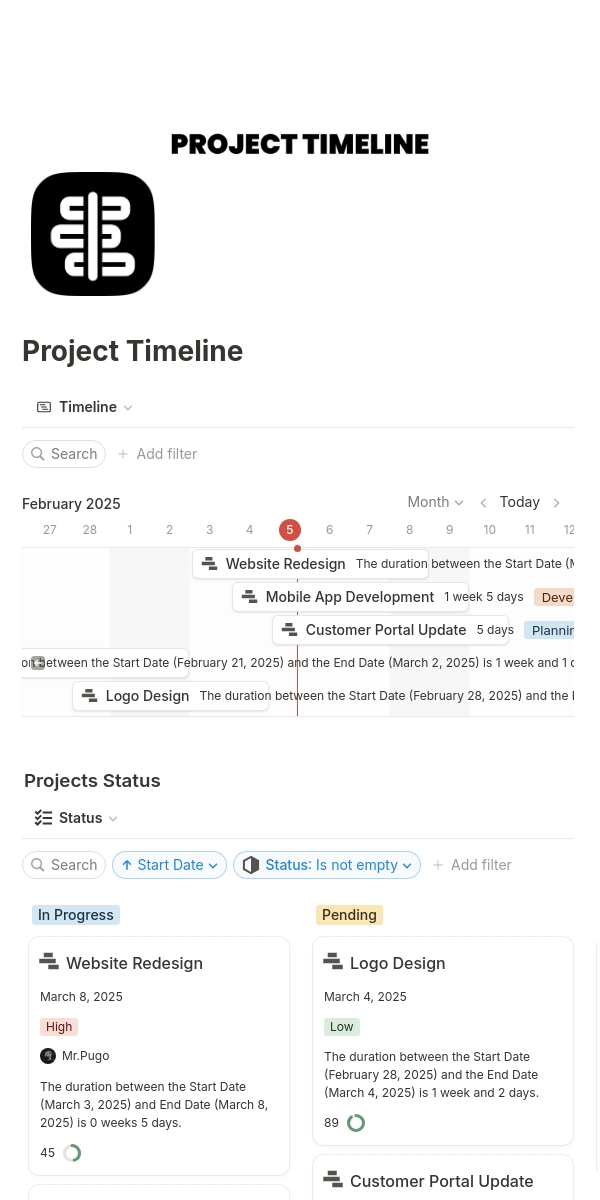Jump to Today in the timeline
Image resolution: width=600 pixels, height=1200 pixels.
click(520, 502)
